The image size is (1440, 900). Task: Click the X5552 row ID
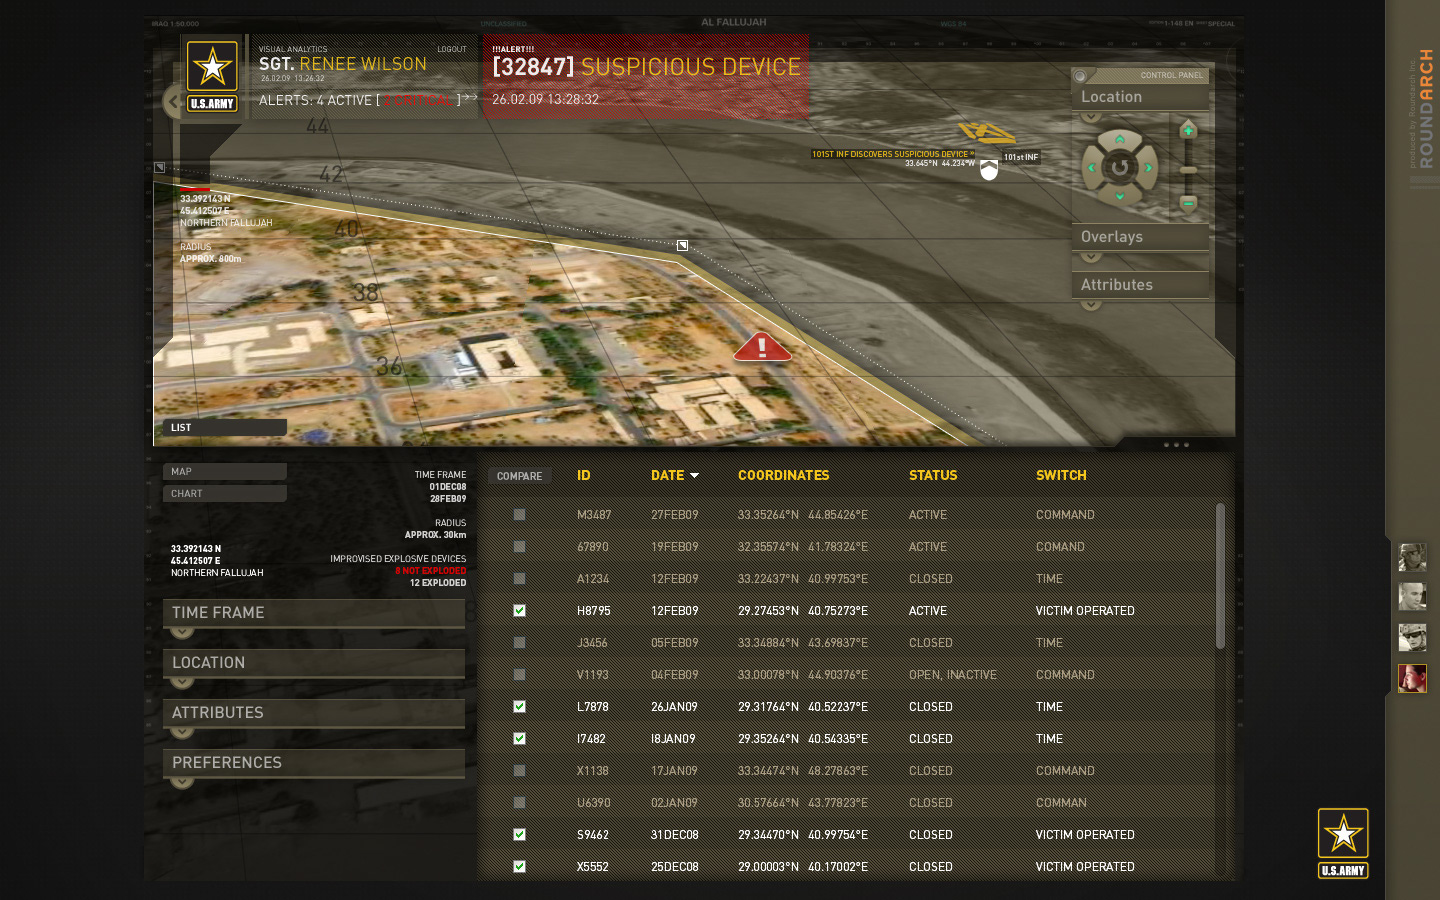pyautogui.click(x=593, y=867)
